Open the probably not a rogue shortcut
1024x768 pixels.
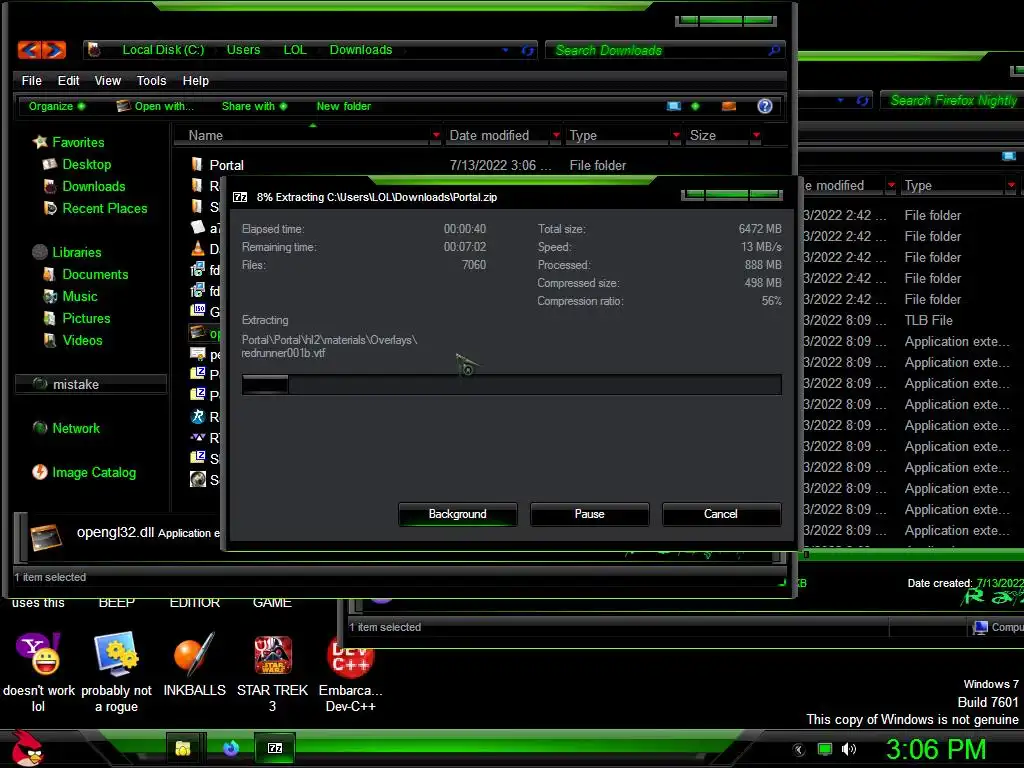116,673
